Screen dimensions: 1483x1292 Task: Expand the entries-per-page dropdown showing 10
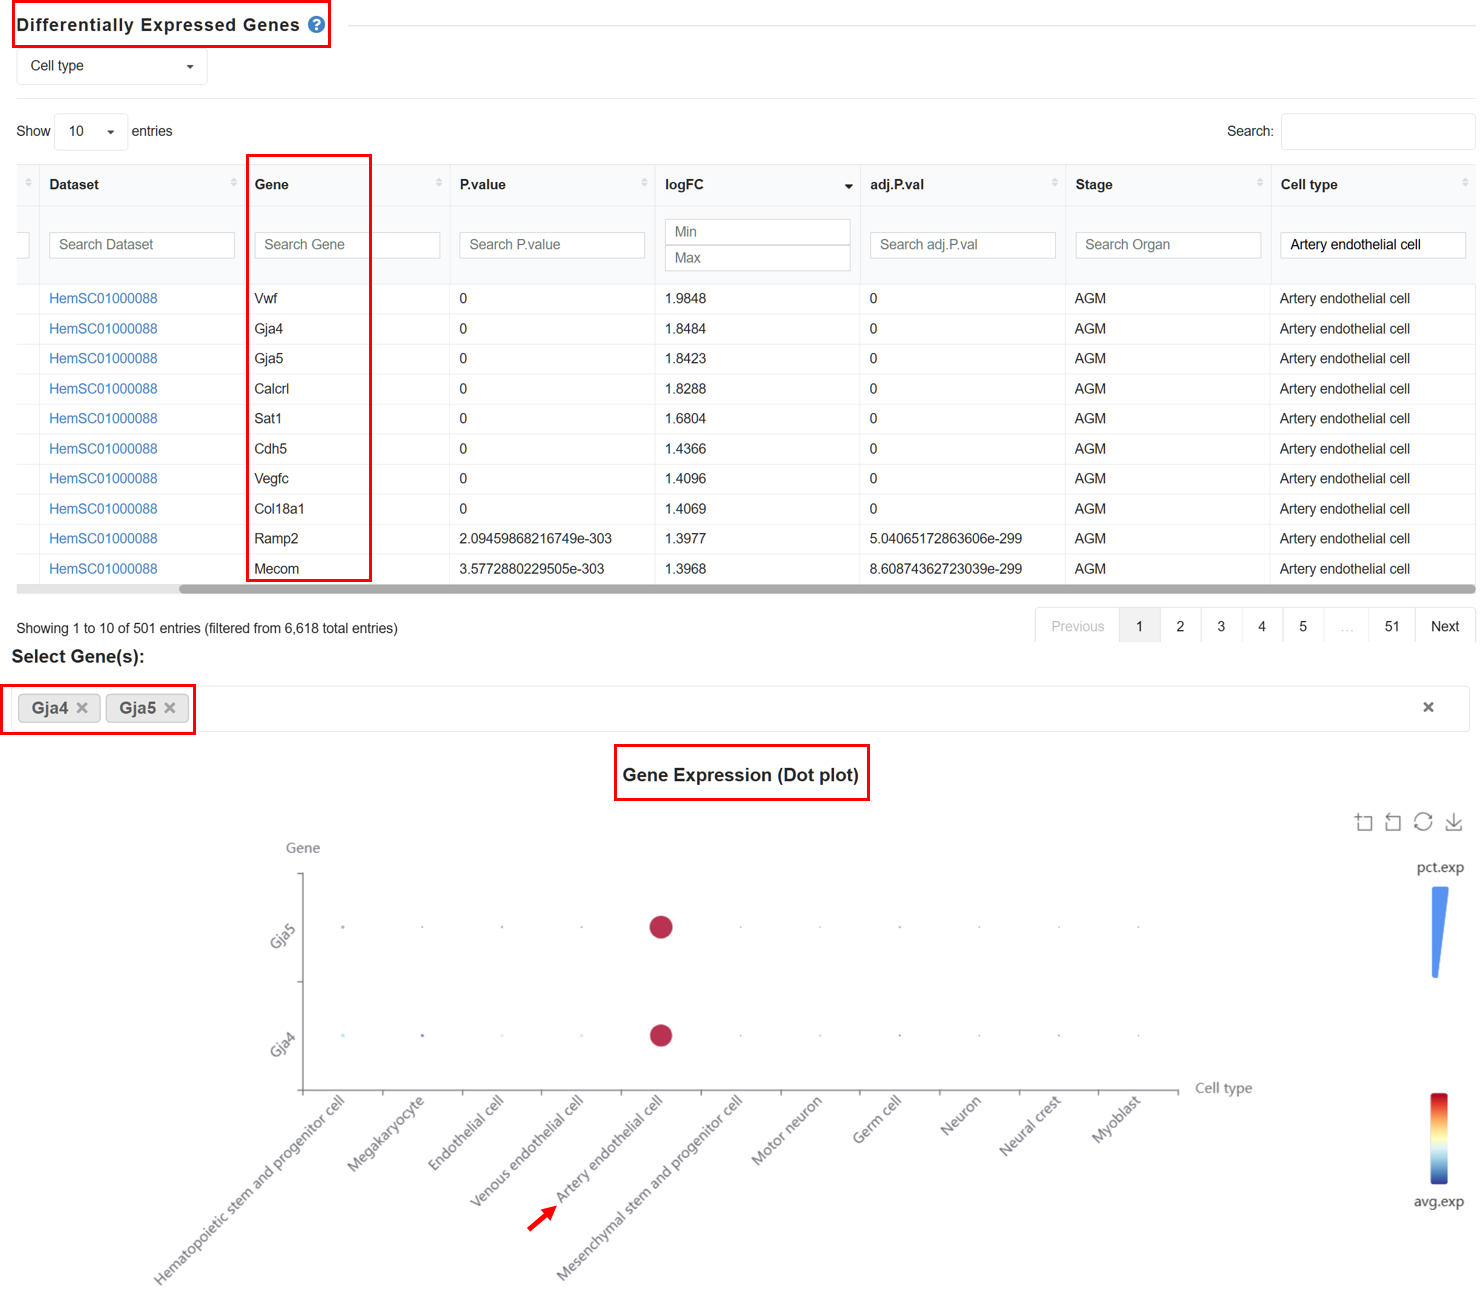[x=91, y=131]
